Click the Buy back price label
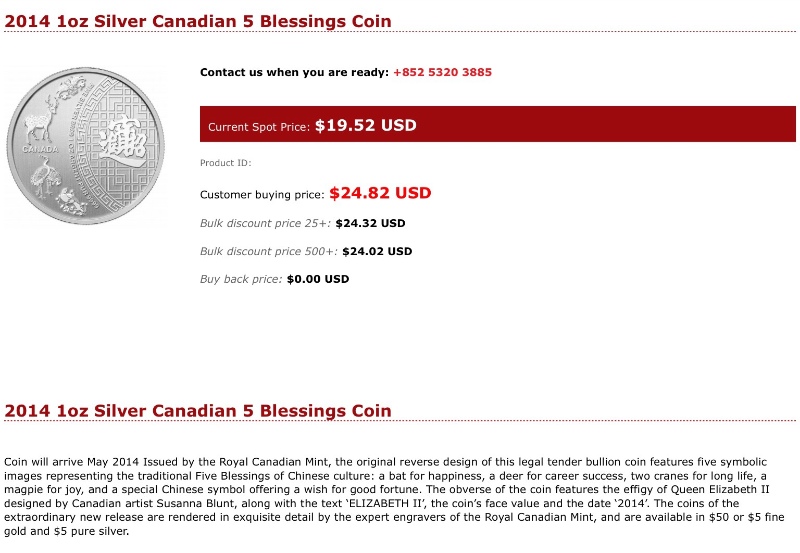The width and height of the screenshot is (800, 553). tap(241, 279)
